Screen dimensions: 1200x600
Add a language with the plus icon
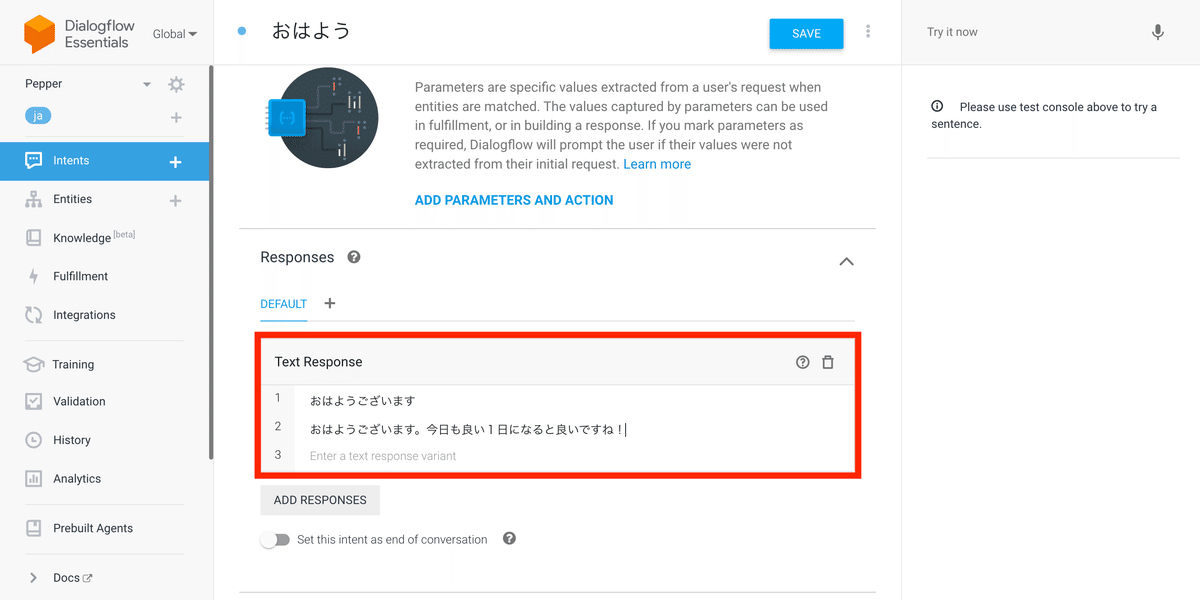pos(176,117)
